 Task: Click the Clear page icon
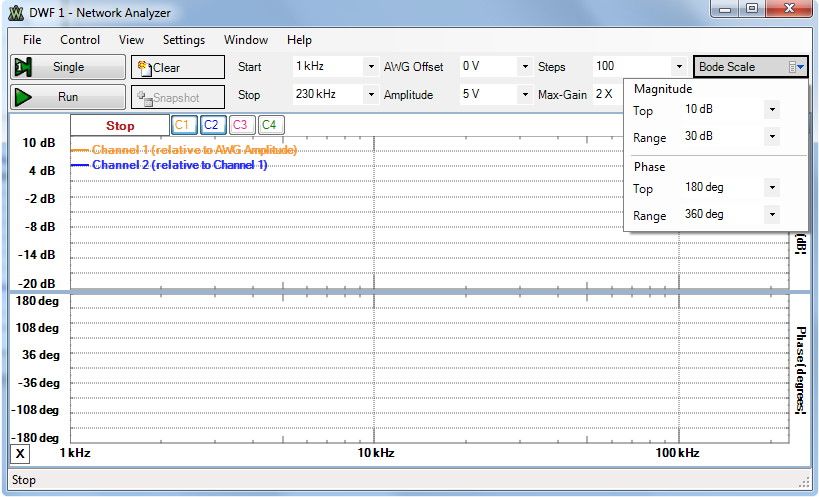point(145,68)
